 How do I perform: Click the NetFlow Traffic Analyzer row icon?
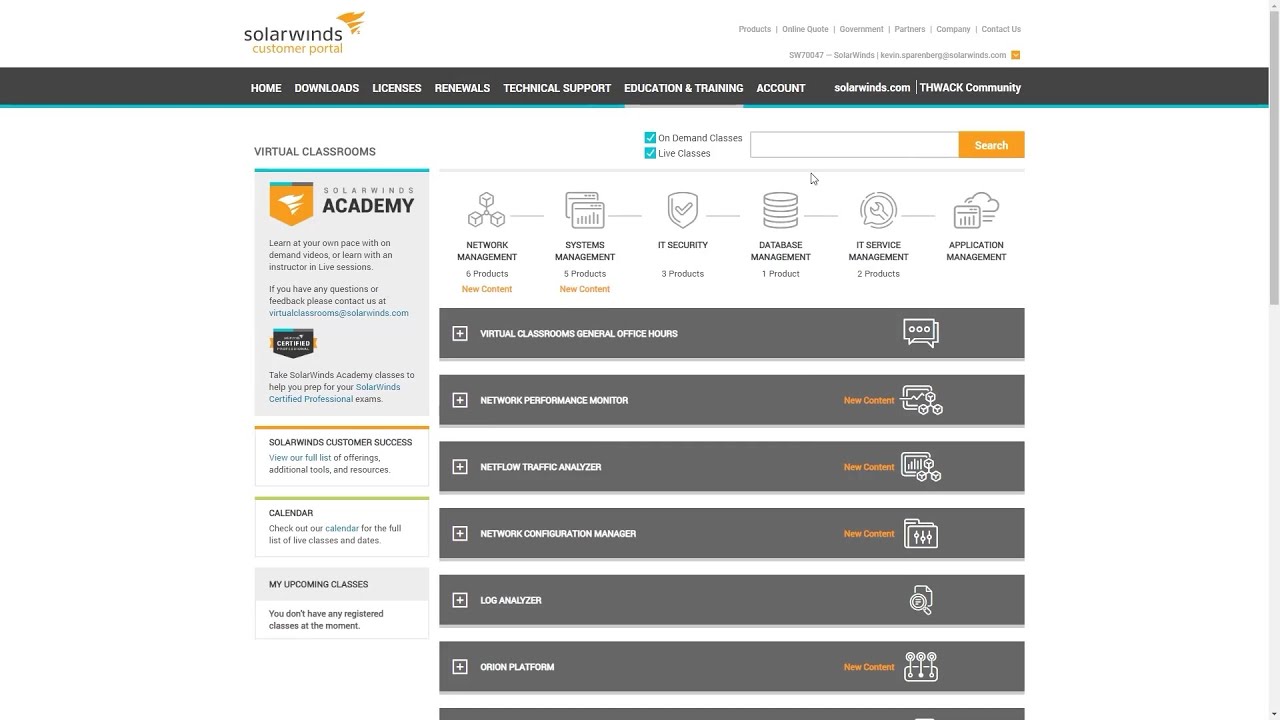click(x=921, y=467)
